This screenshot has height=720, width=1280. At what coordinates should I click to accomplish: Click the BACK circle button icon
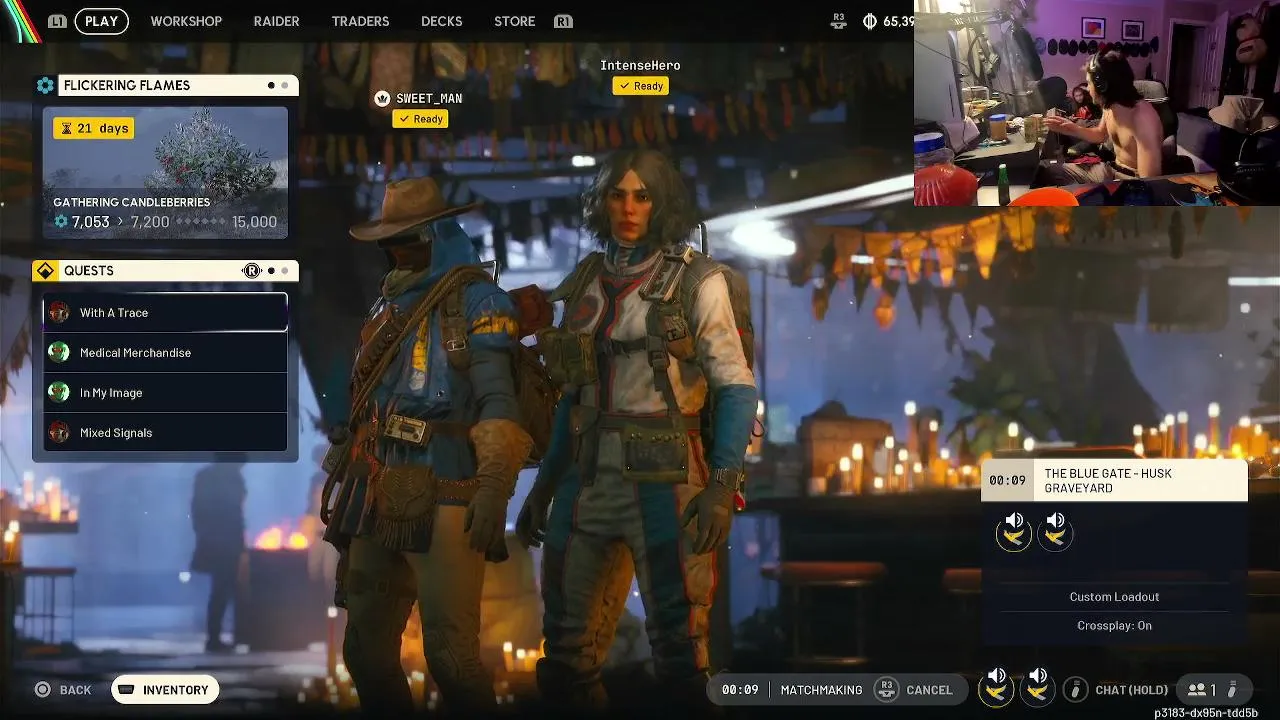click(x=42, y=690)
